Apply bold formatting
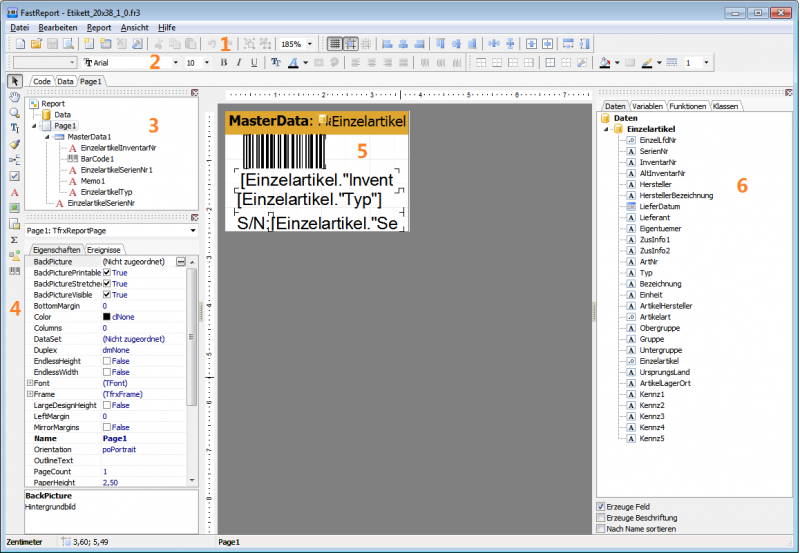 (223, 62)
